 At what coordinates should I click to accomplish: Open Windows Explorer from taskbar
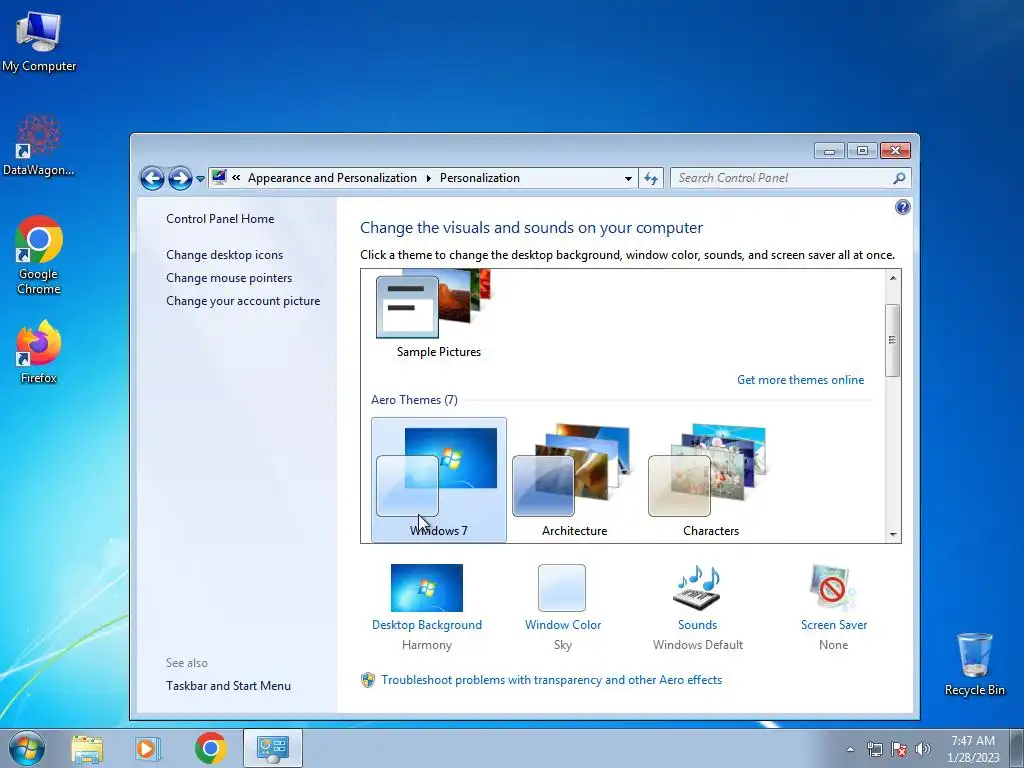[87, 748]
